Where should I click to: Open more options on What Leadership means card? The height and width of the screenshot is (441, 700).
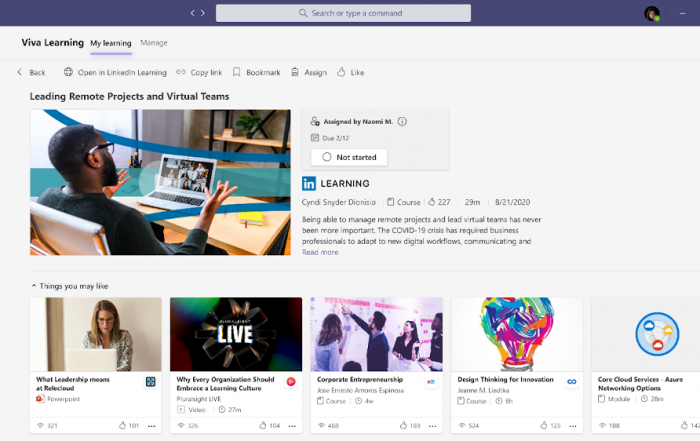152,426
